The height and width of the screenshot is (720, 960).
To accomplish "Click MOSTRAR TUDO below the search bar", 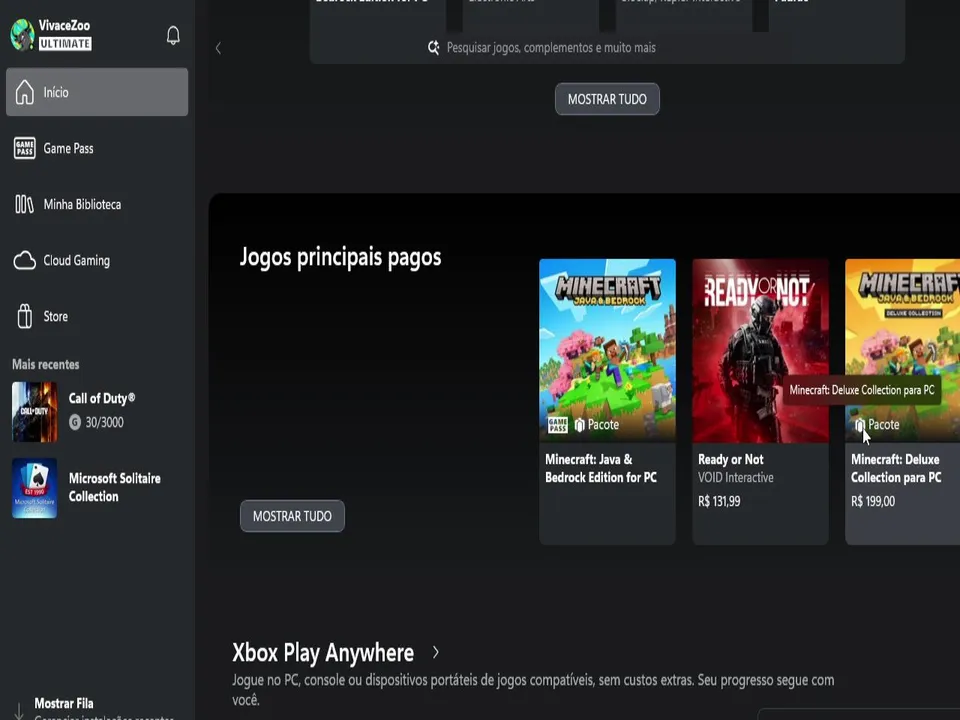I will click(x=607, y=99).
